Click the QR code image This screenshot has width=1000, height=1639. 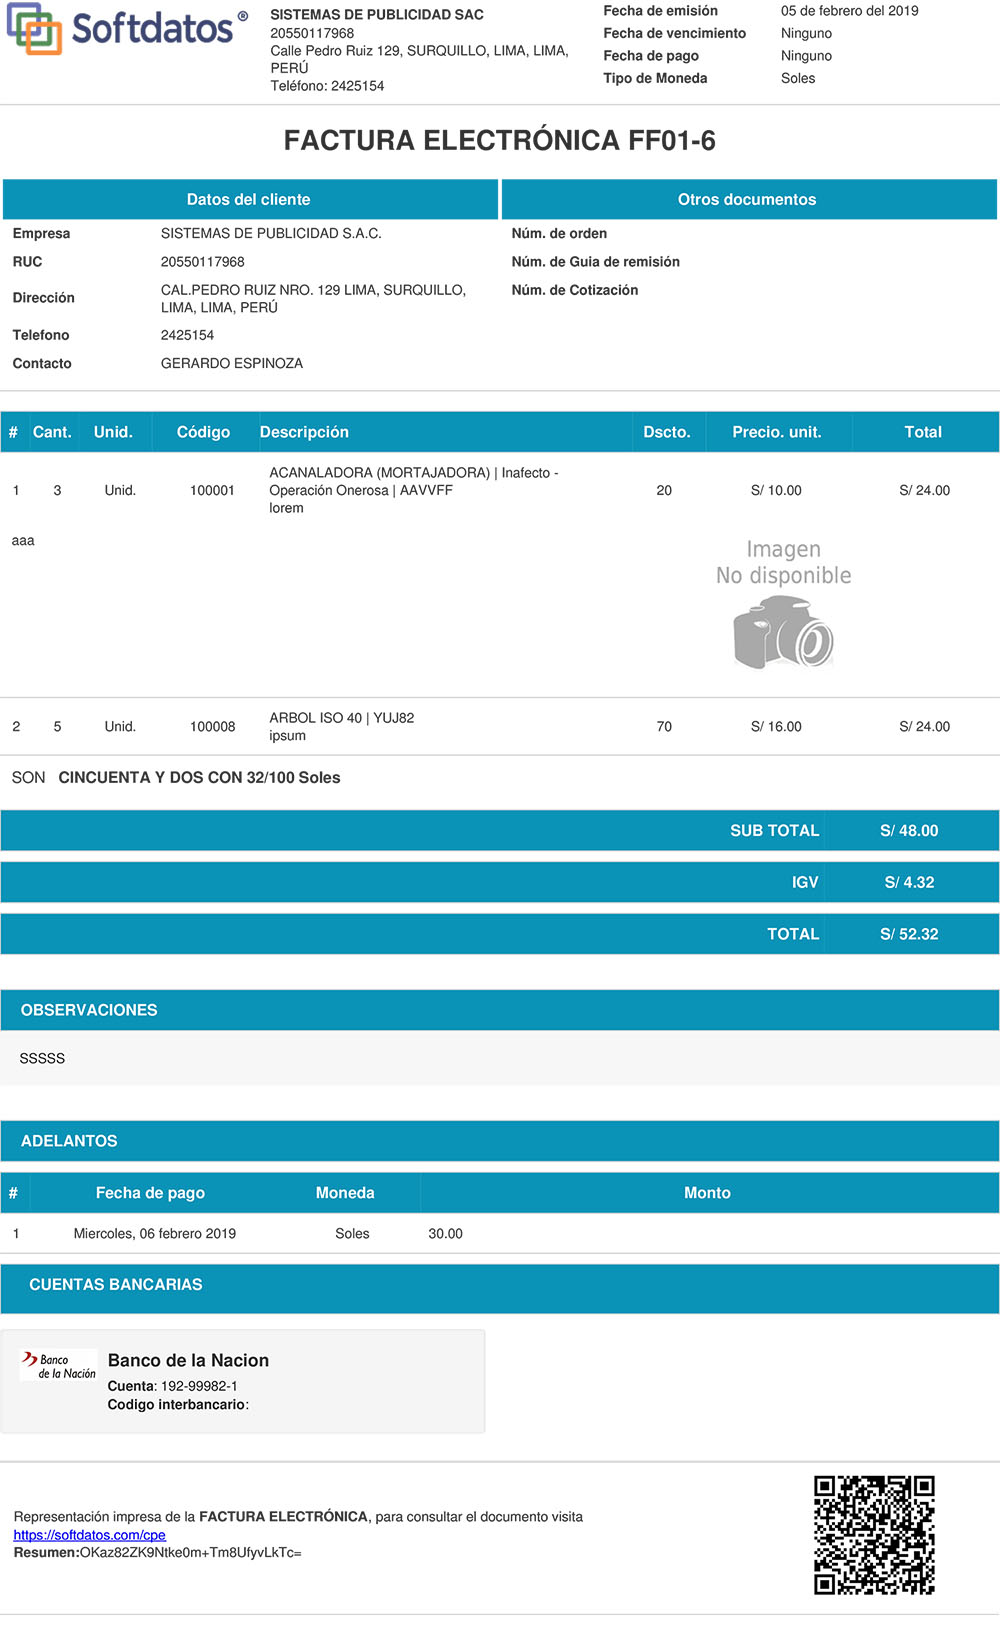tap(874, 1534)
